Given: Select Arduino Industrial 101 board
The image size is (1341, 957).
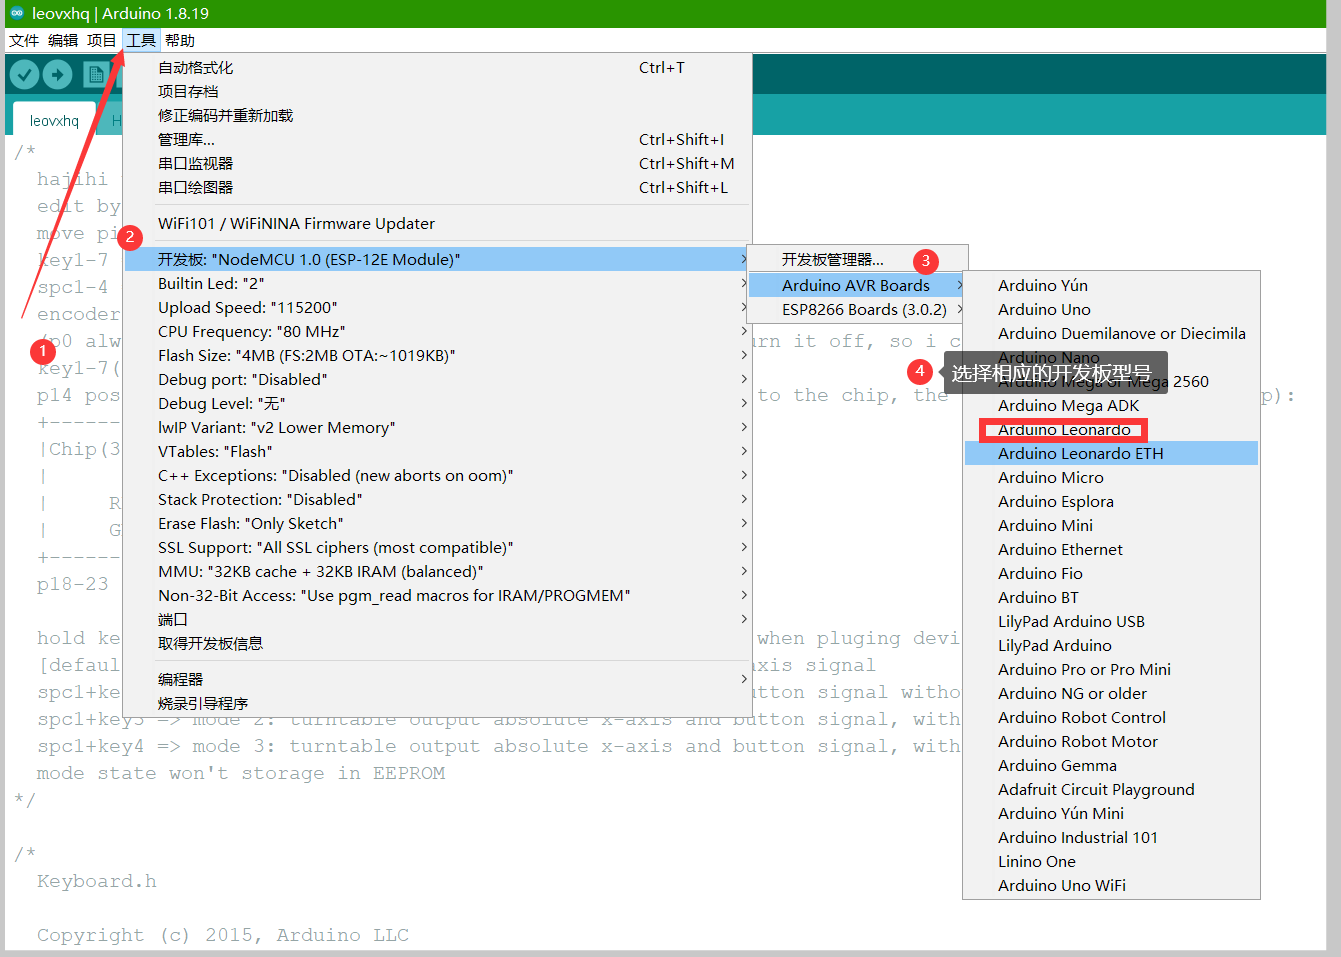Looking at the screenshot, I should (x=1111, y=838).
